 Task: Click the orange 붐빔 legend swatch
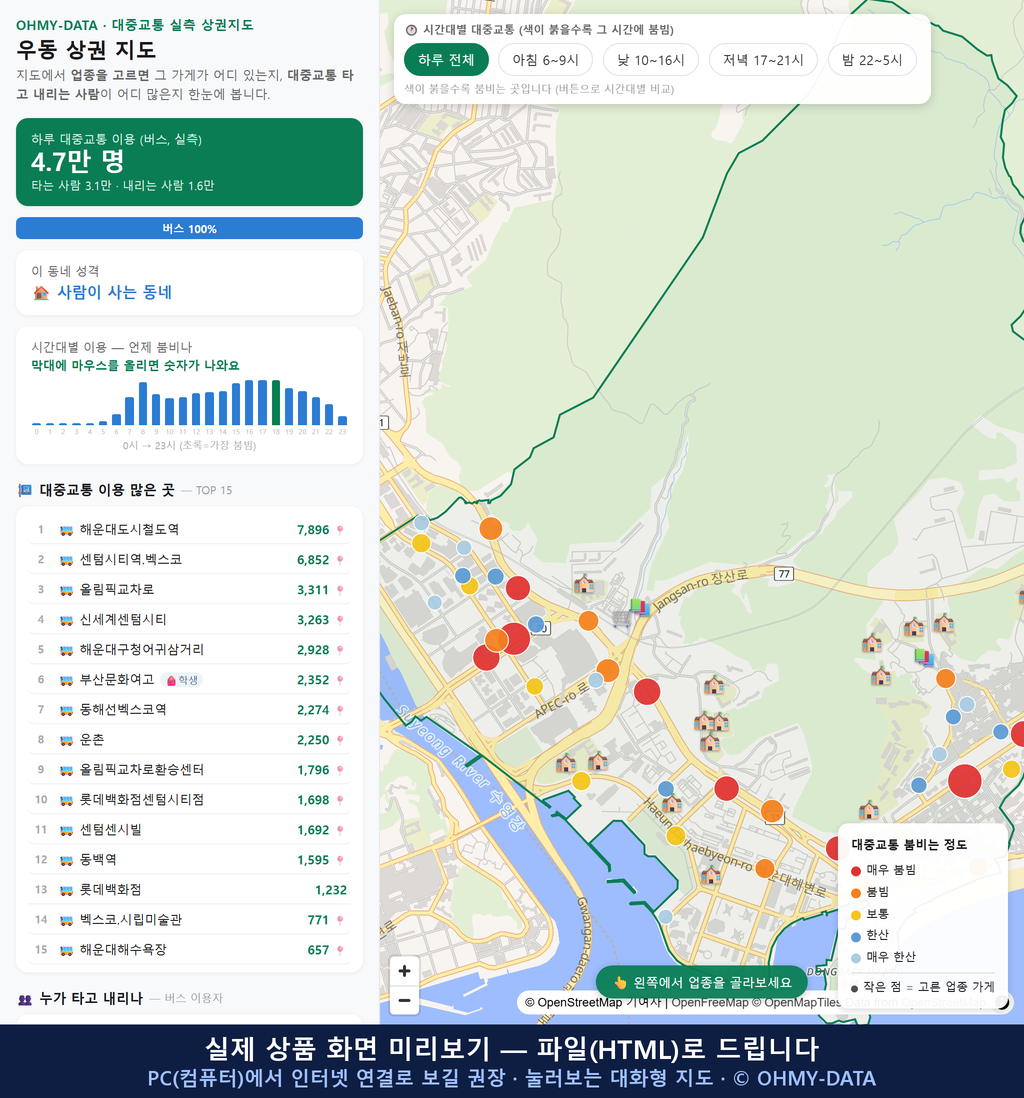855,893
